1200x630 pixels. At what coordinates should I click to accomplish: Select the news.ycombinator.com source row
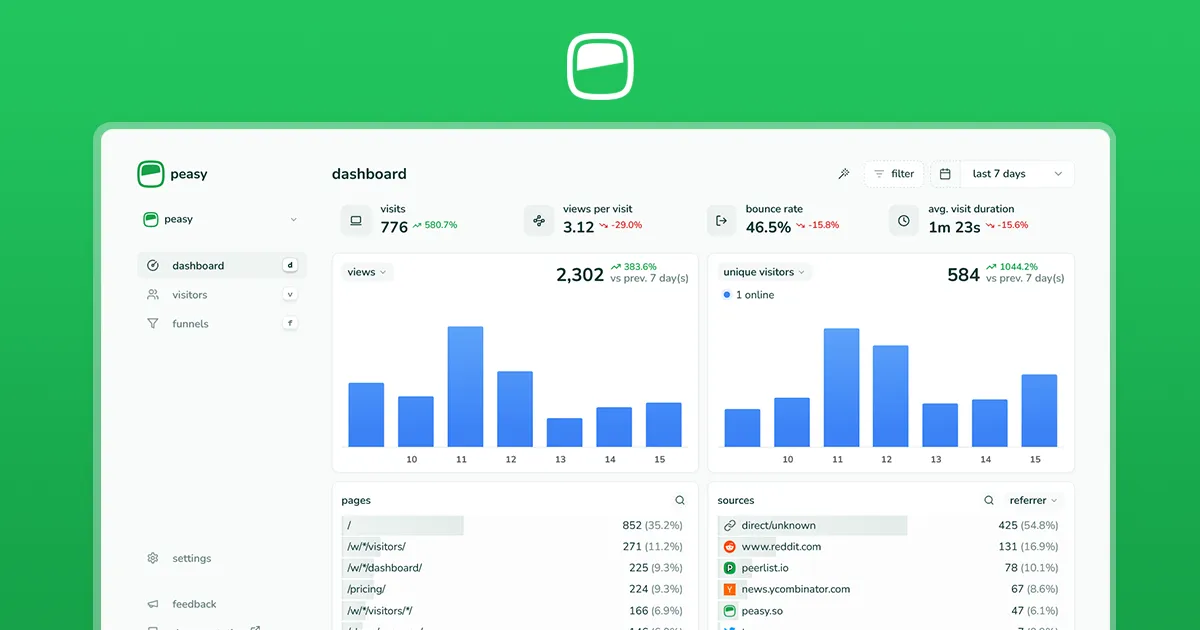coord(795,589)
